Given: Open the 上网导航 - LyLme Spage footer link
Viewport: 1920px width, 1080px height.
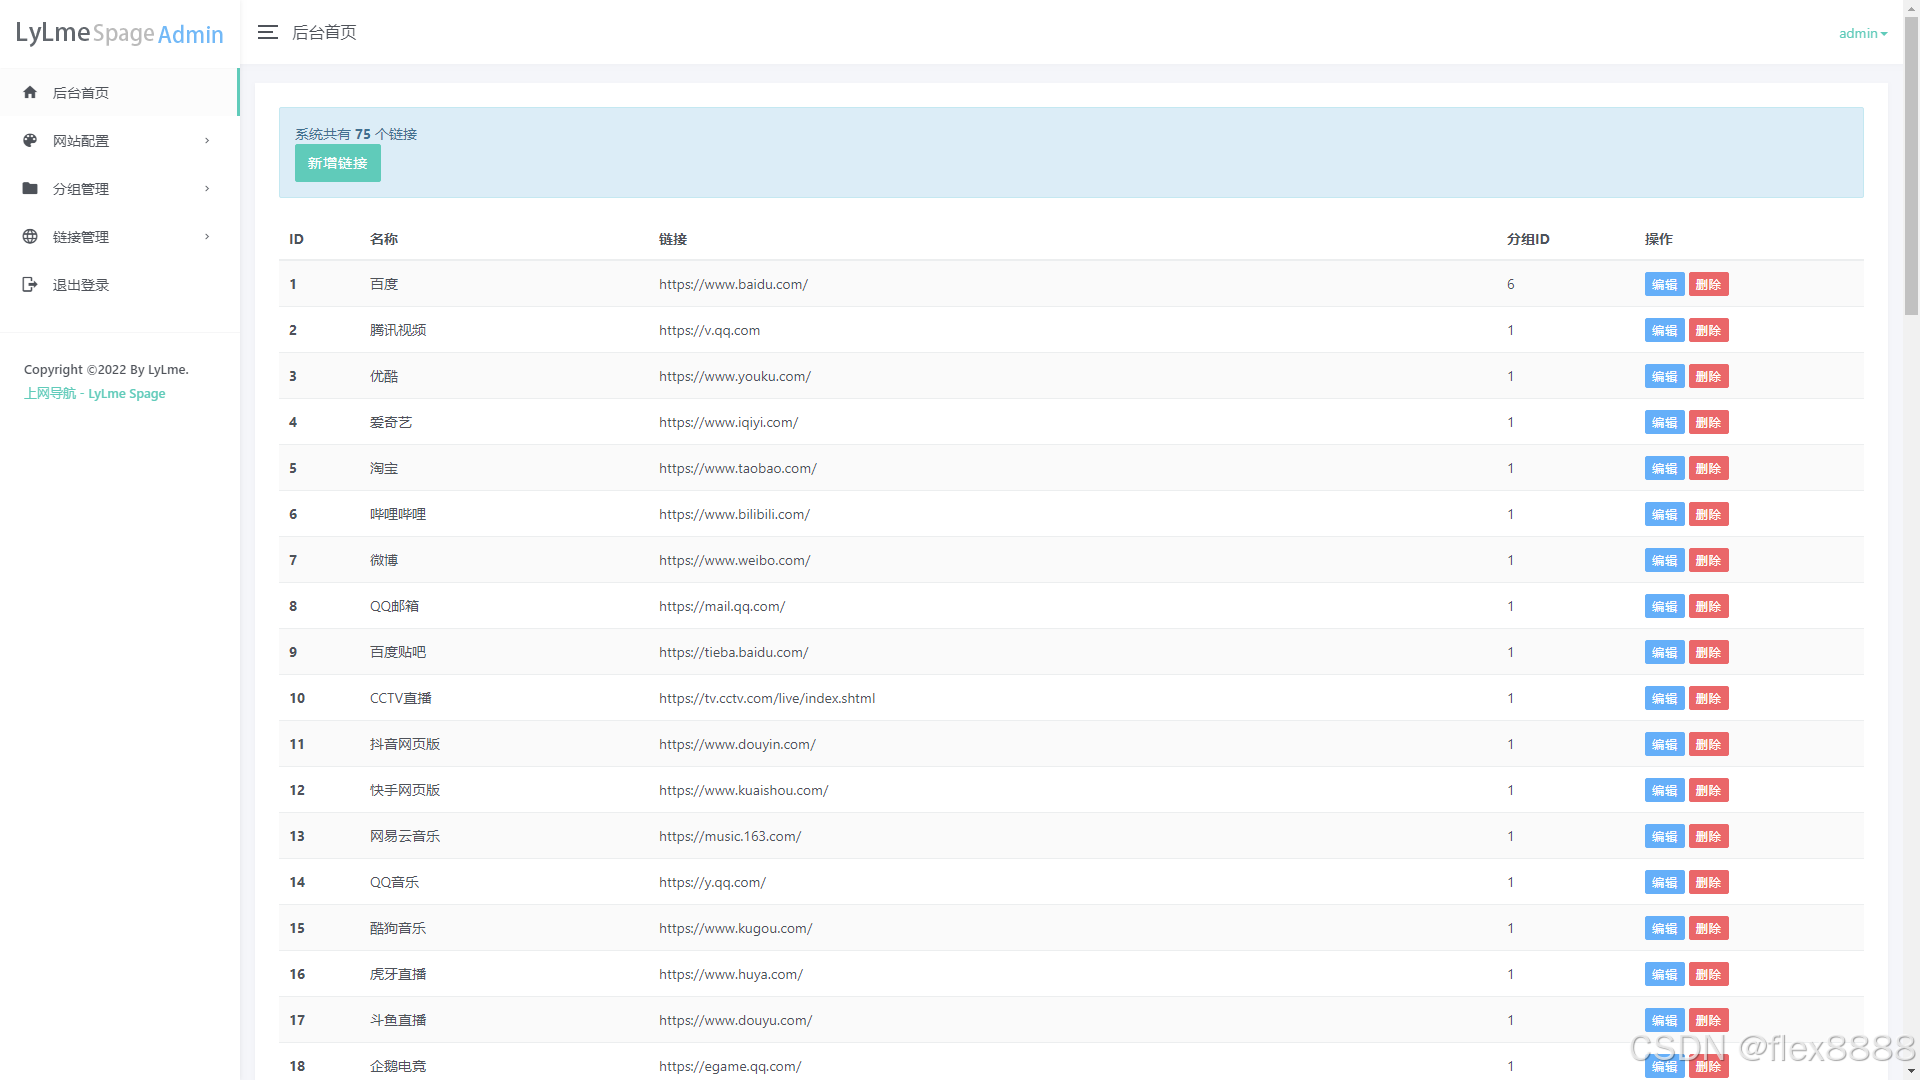Looking at the screenshot, I should coord(95,393).
